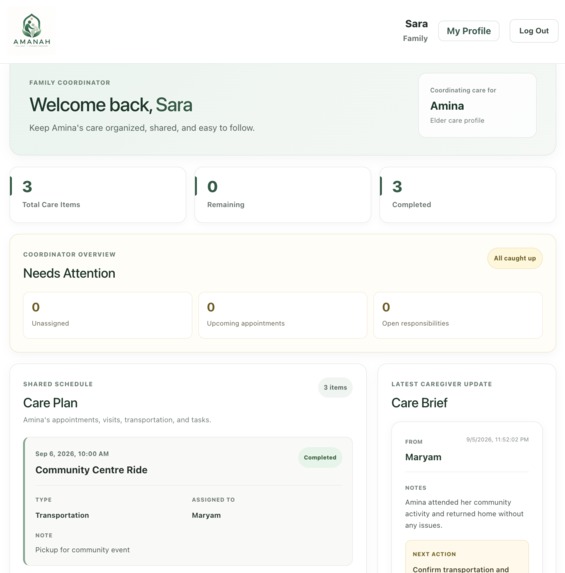Click the Sara user name in header
This screenshot has height=573, width=565.
416,24
